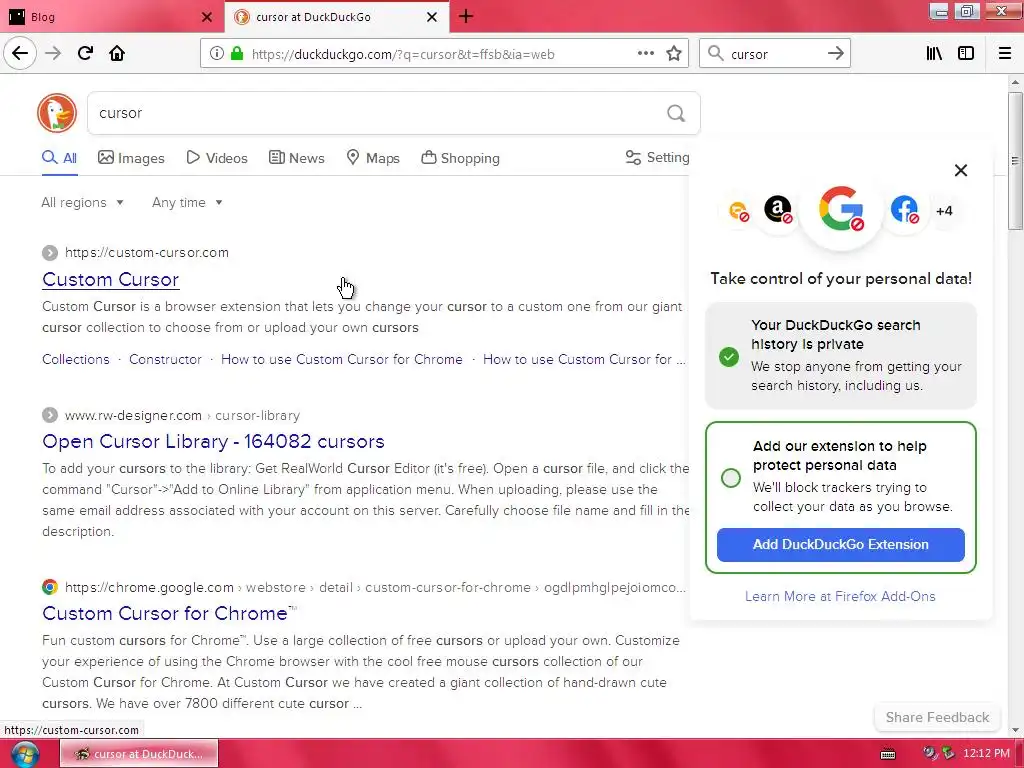This screenshot has width=1024, height=768.
Task: Expand the Any time filter
Action: coord(187,202)
